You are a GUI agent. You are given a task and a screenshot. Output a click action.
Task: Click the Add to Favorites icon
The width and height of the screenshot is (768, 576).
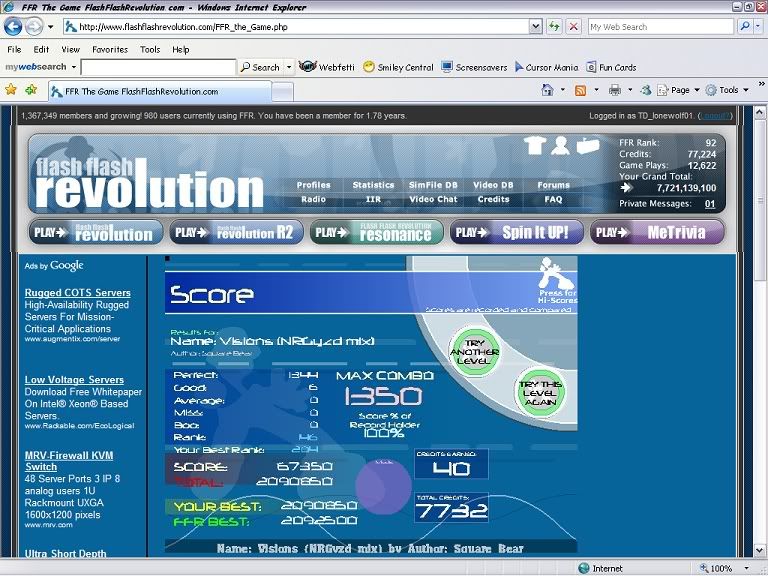pyautogui.click(x=31, y=90)
